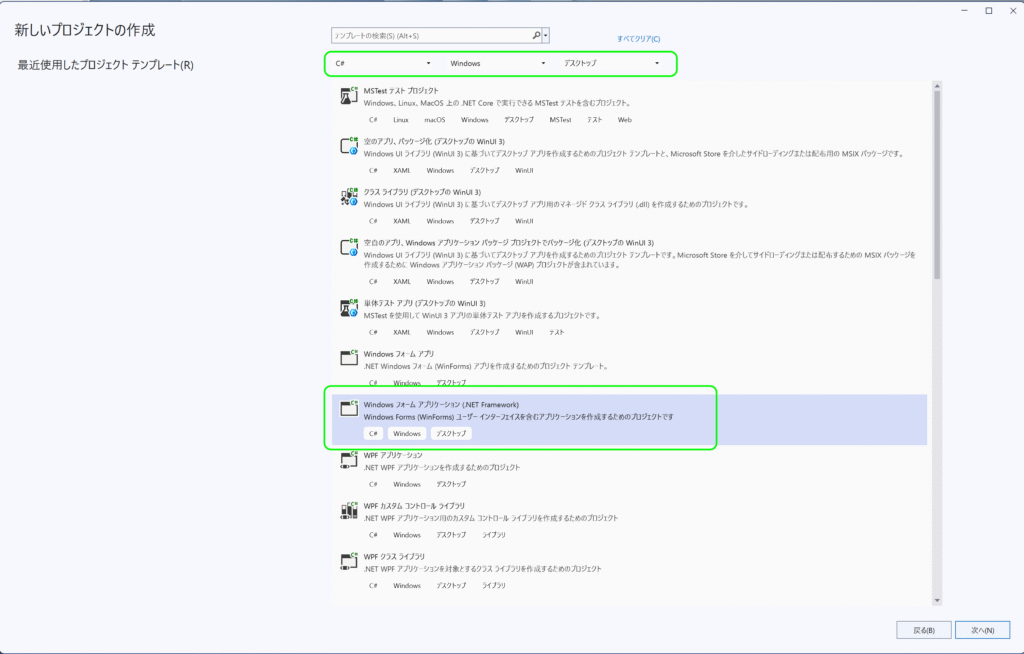Image resolution: width=1024 pixels, height=654 pixels.
Task: Click the すべてクリア(C) link
Action: click(638, 39)
